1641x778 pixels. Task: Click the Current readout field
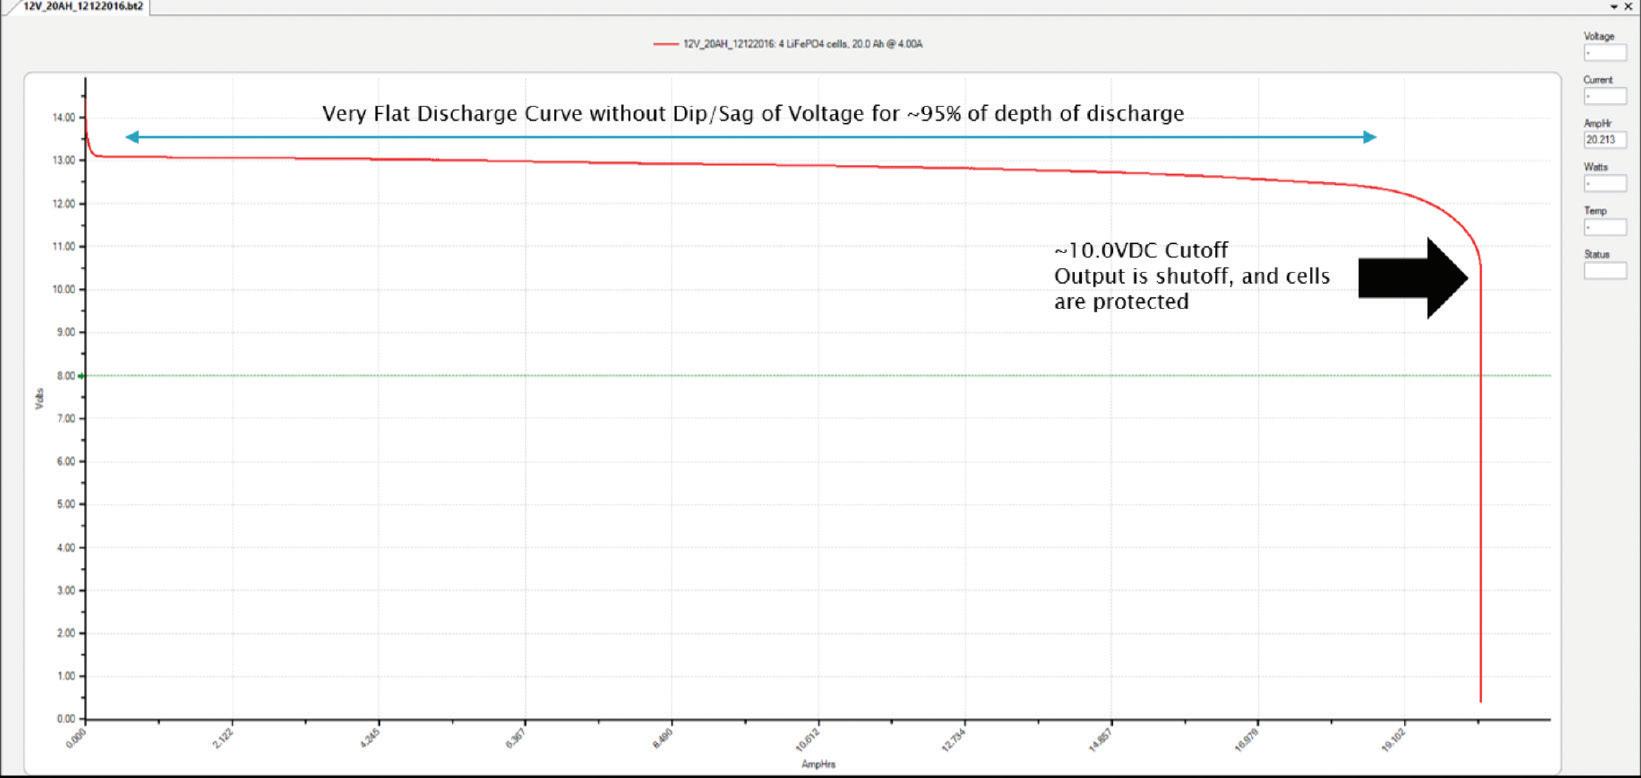(1605, 96)
